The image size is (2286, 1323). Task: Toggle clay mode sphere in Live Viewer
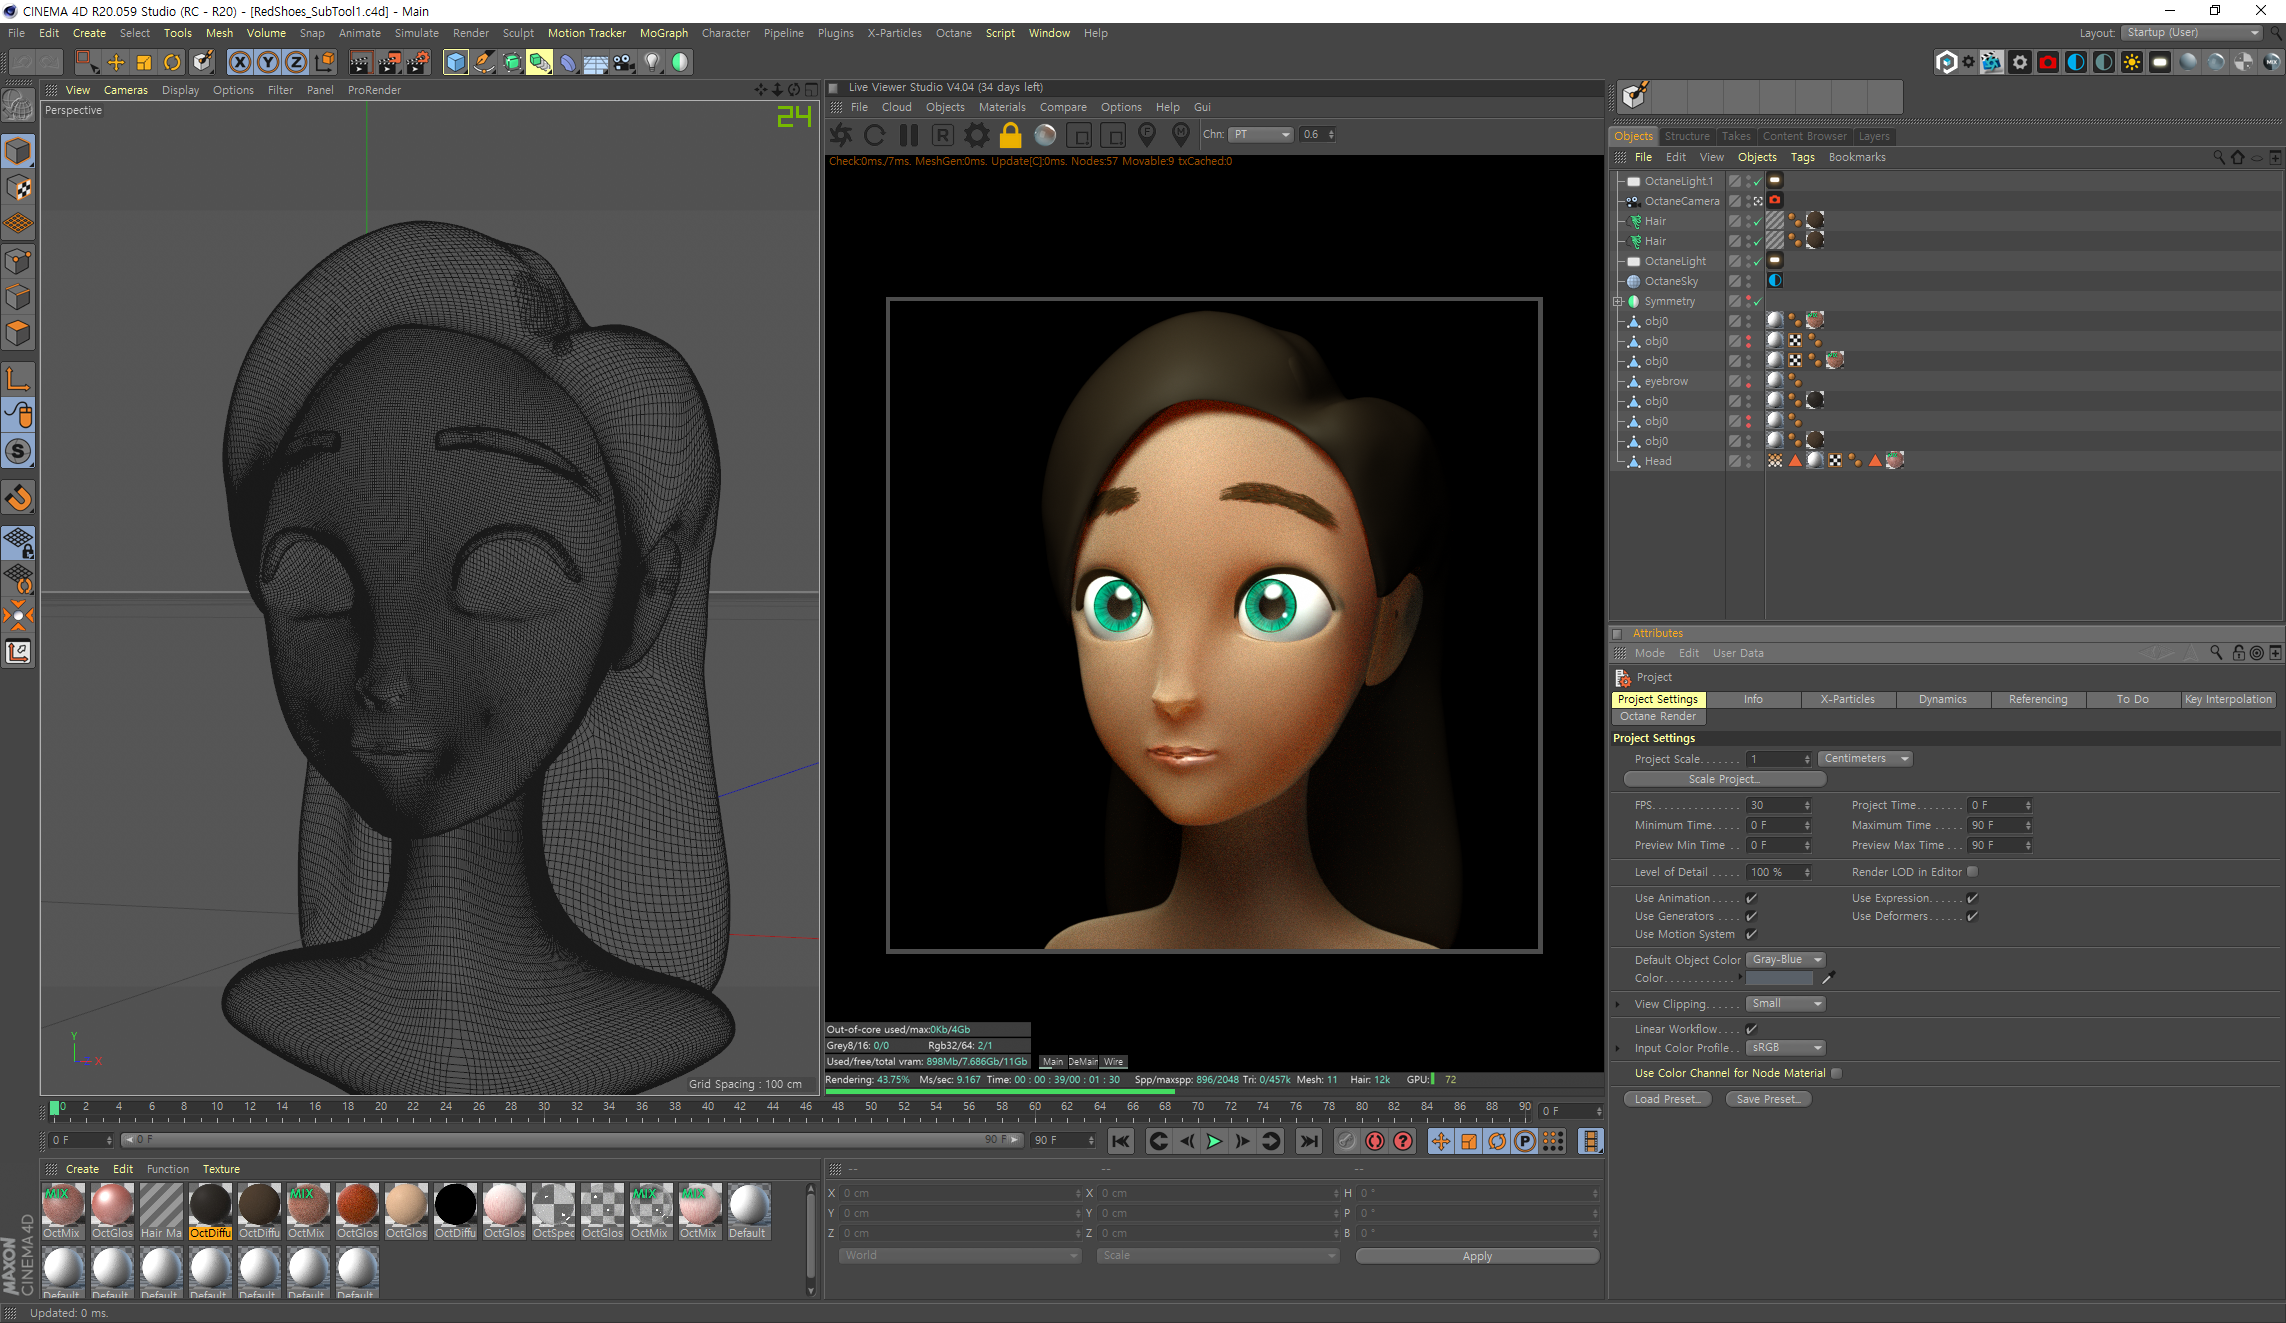(1045, 135)
